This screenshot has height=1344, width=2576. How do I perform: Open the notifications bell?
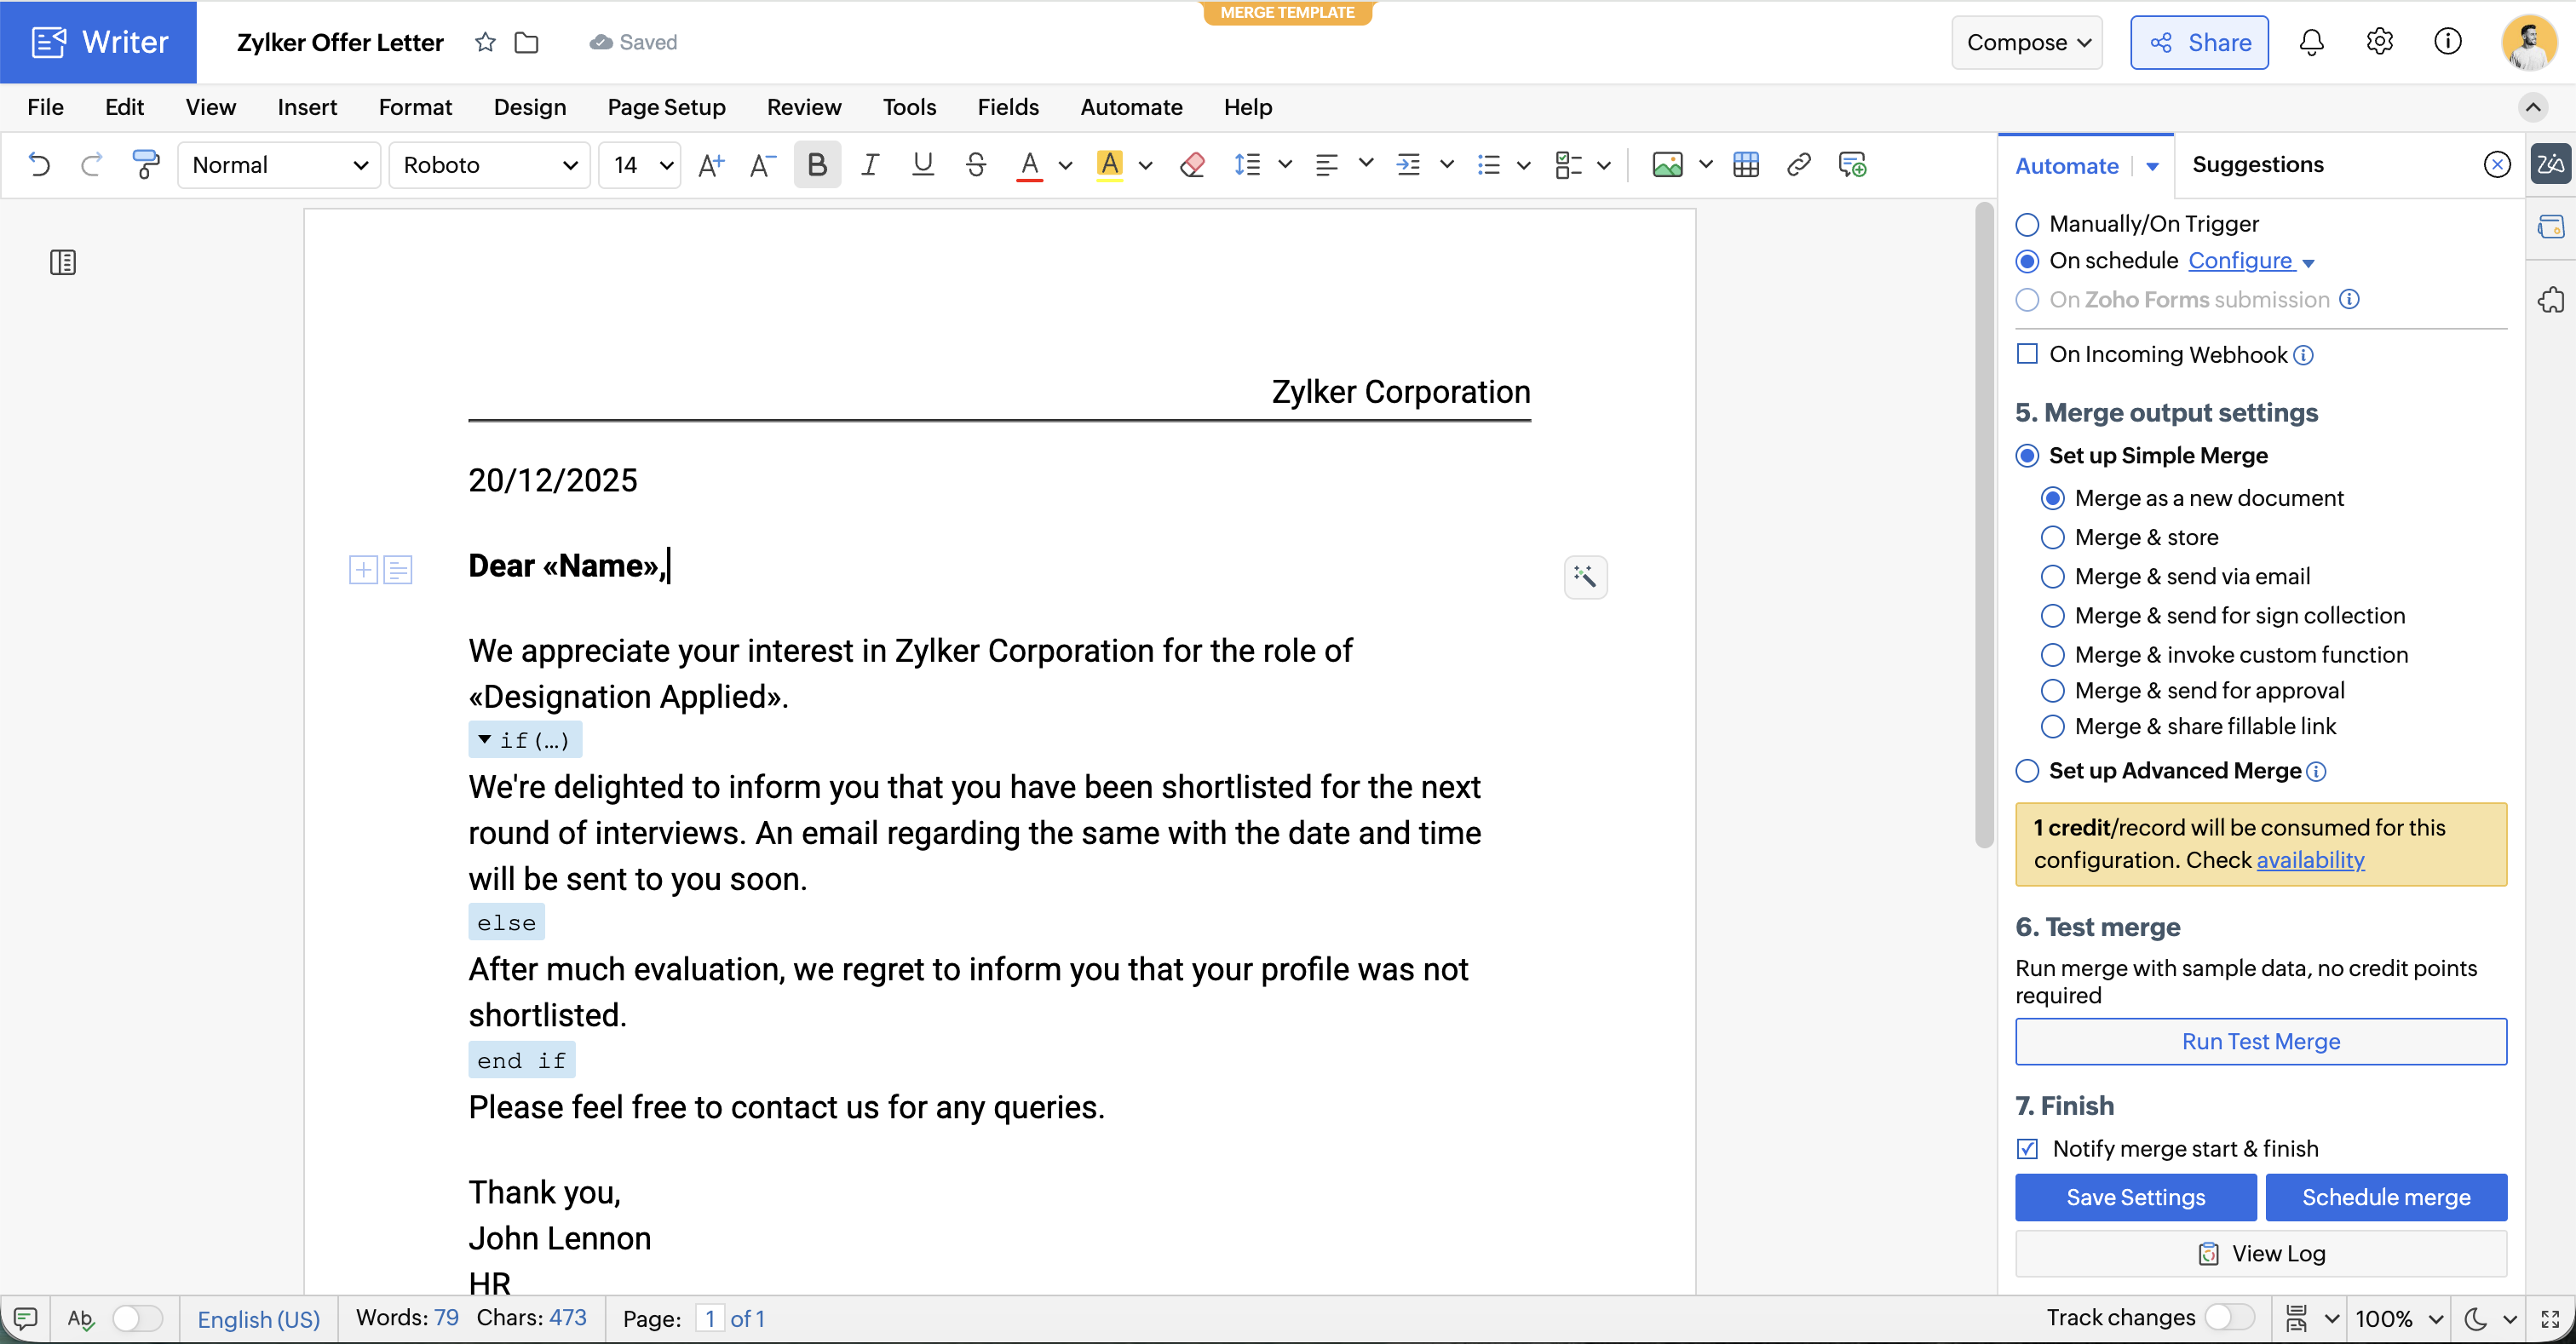2311,42
